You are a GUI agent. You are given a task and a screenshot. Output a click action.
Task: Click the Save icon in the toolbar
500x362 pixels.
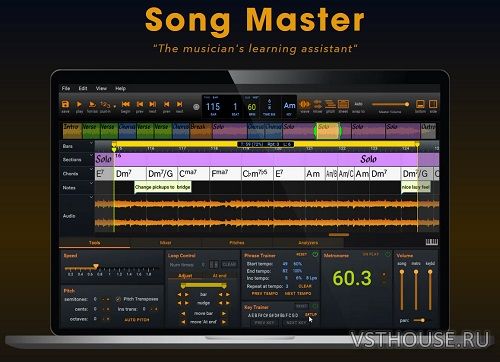tap(65, 104)
